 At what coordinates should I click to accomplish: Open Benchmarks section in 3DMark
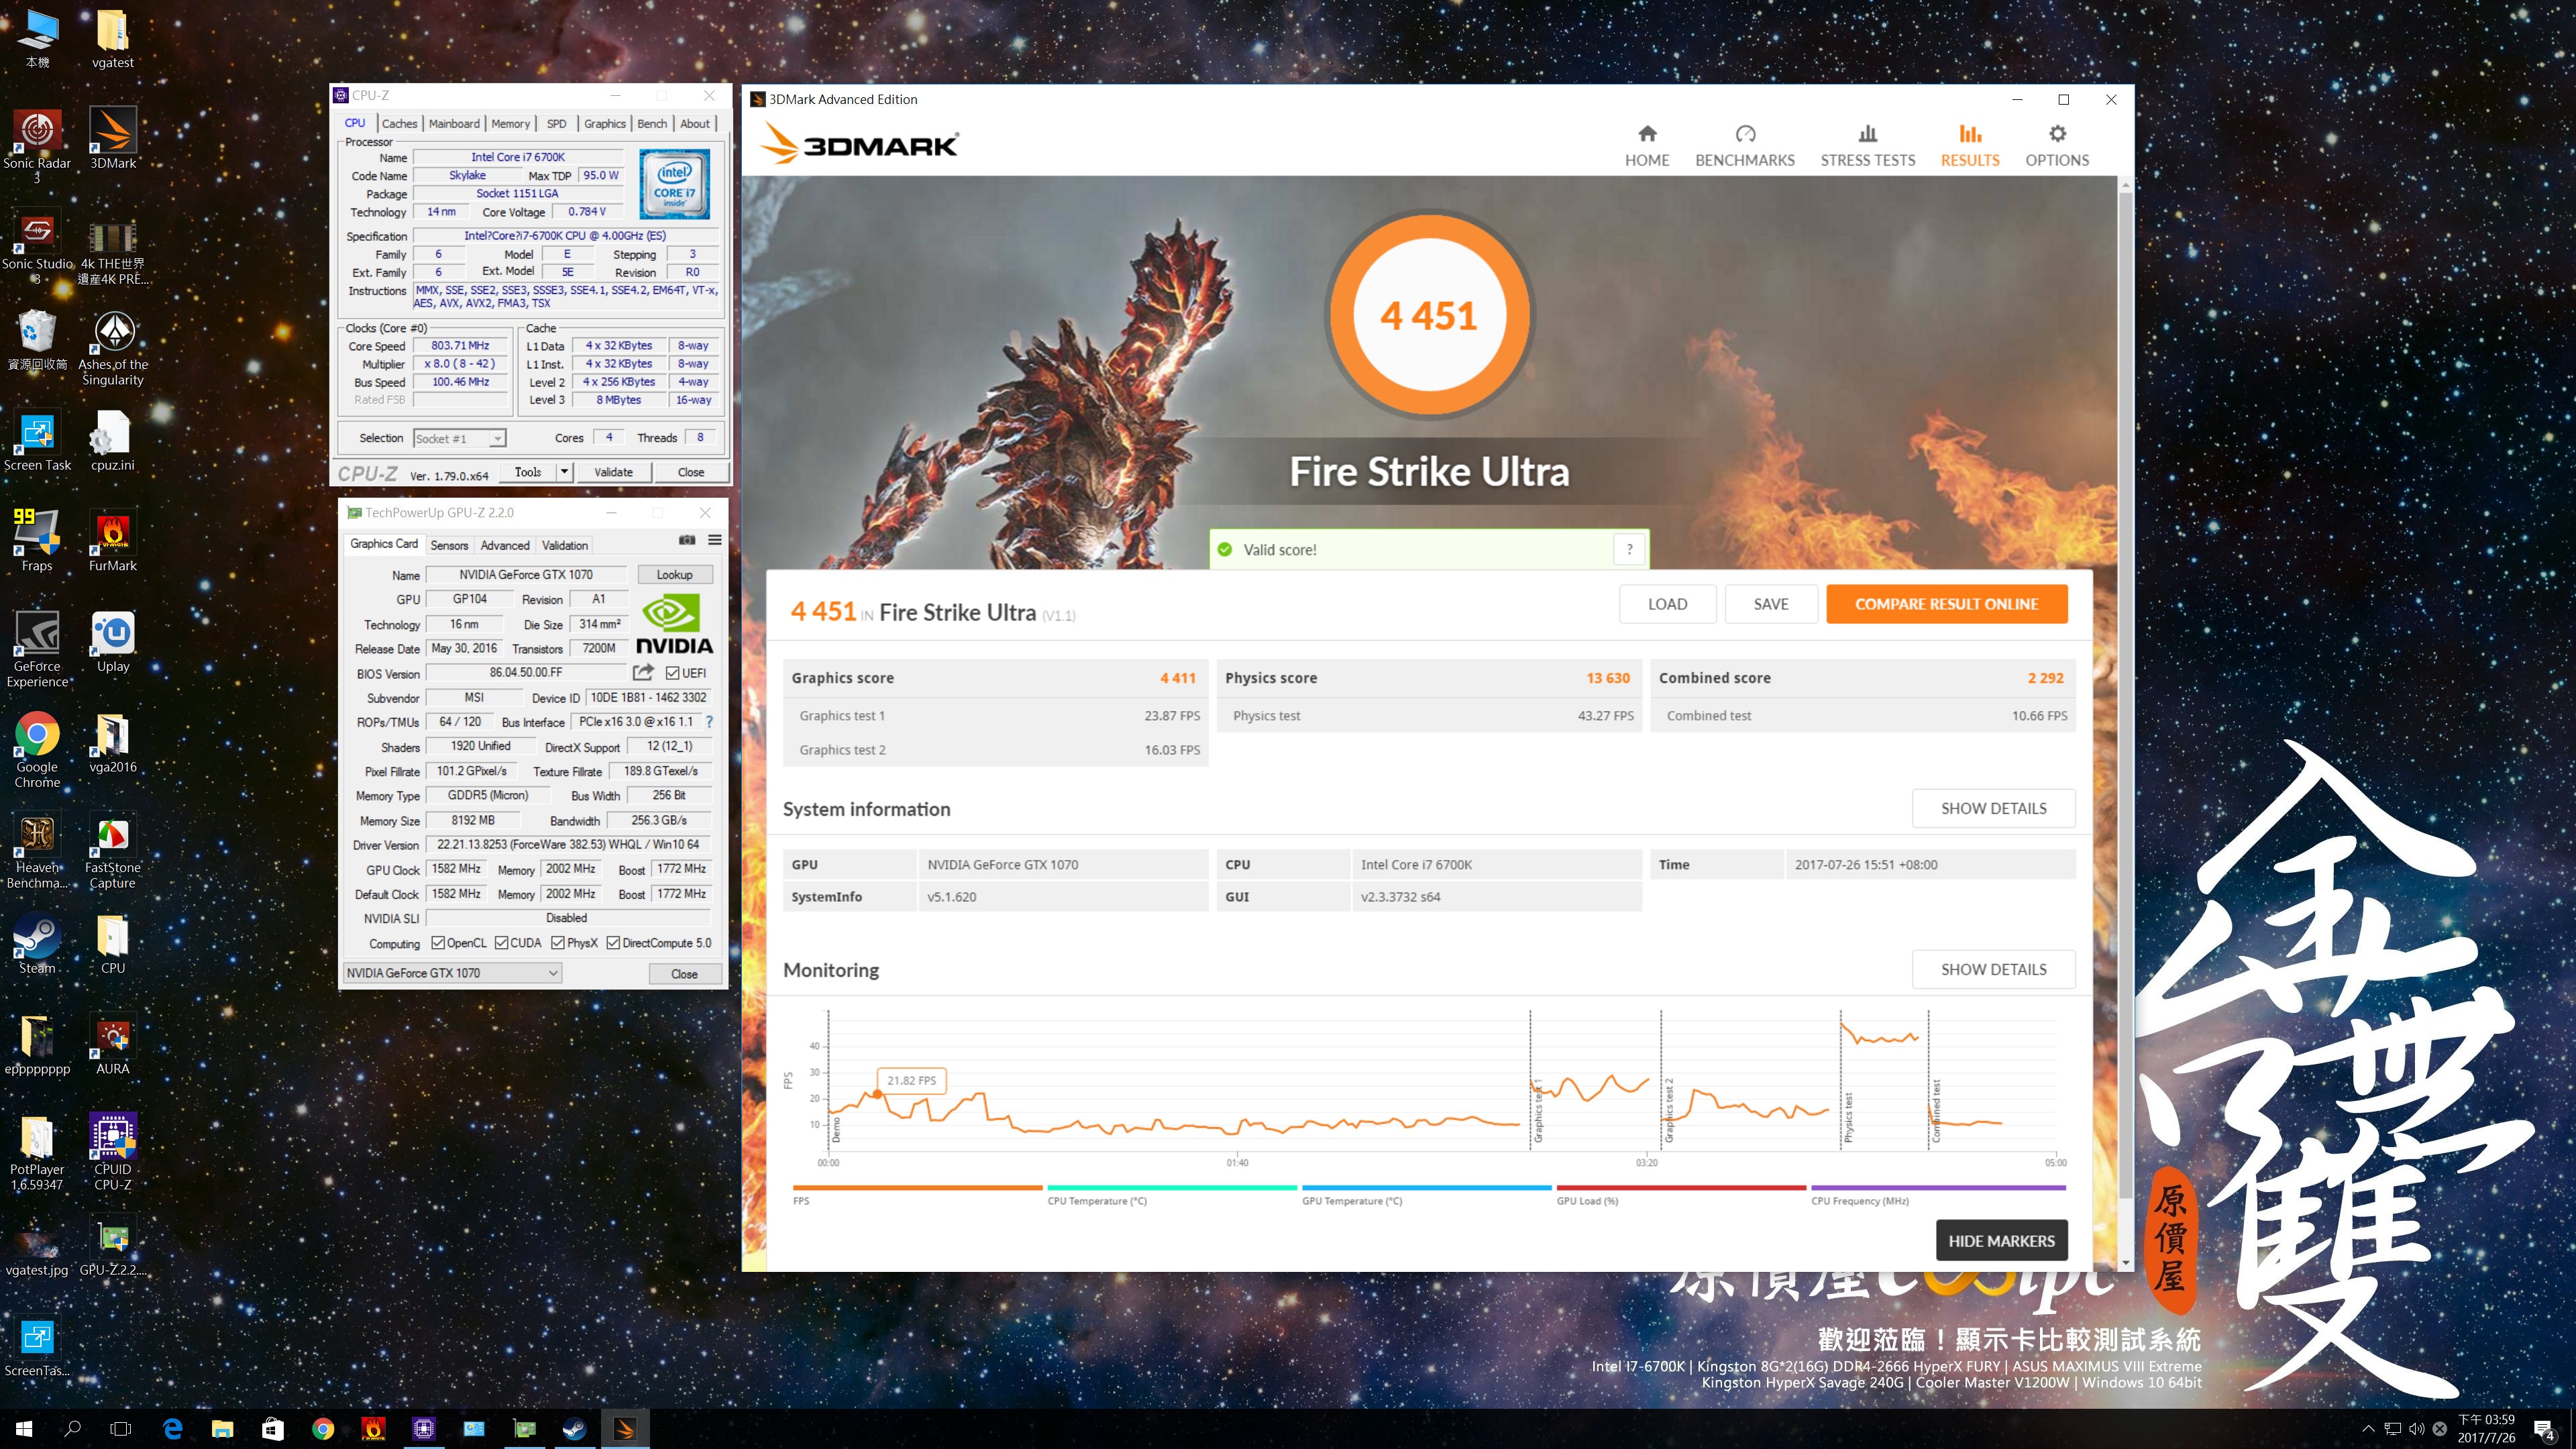click(x=1744, y=146)
